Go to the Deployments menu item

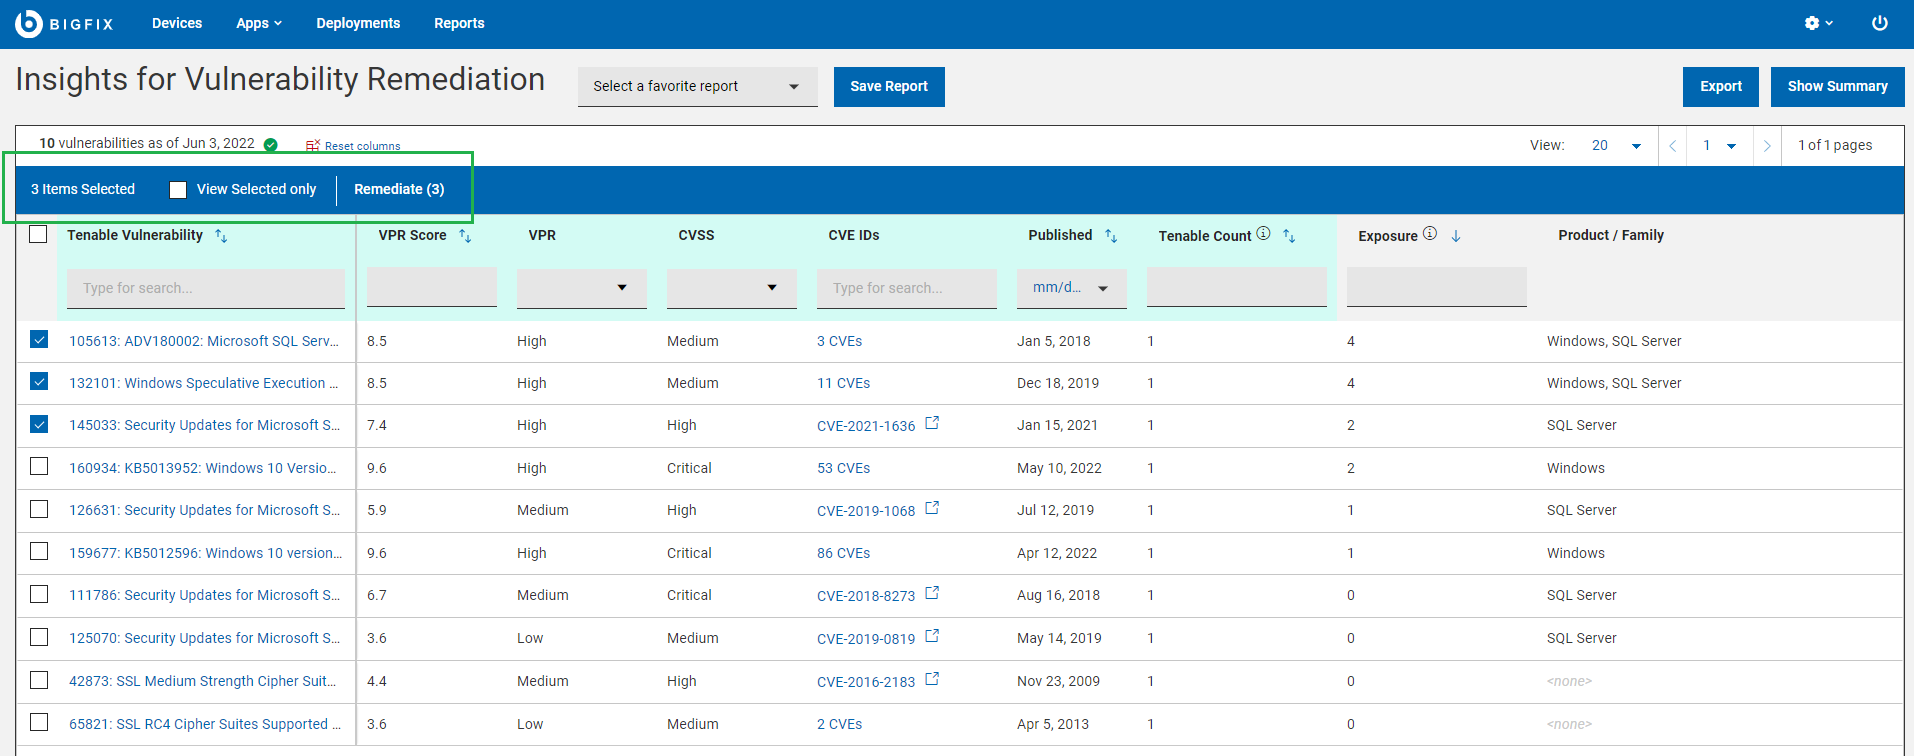point(358,23)
